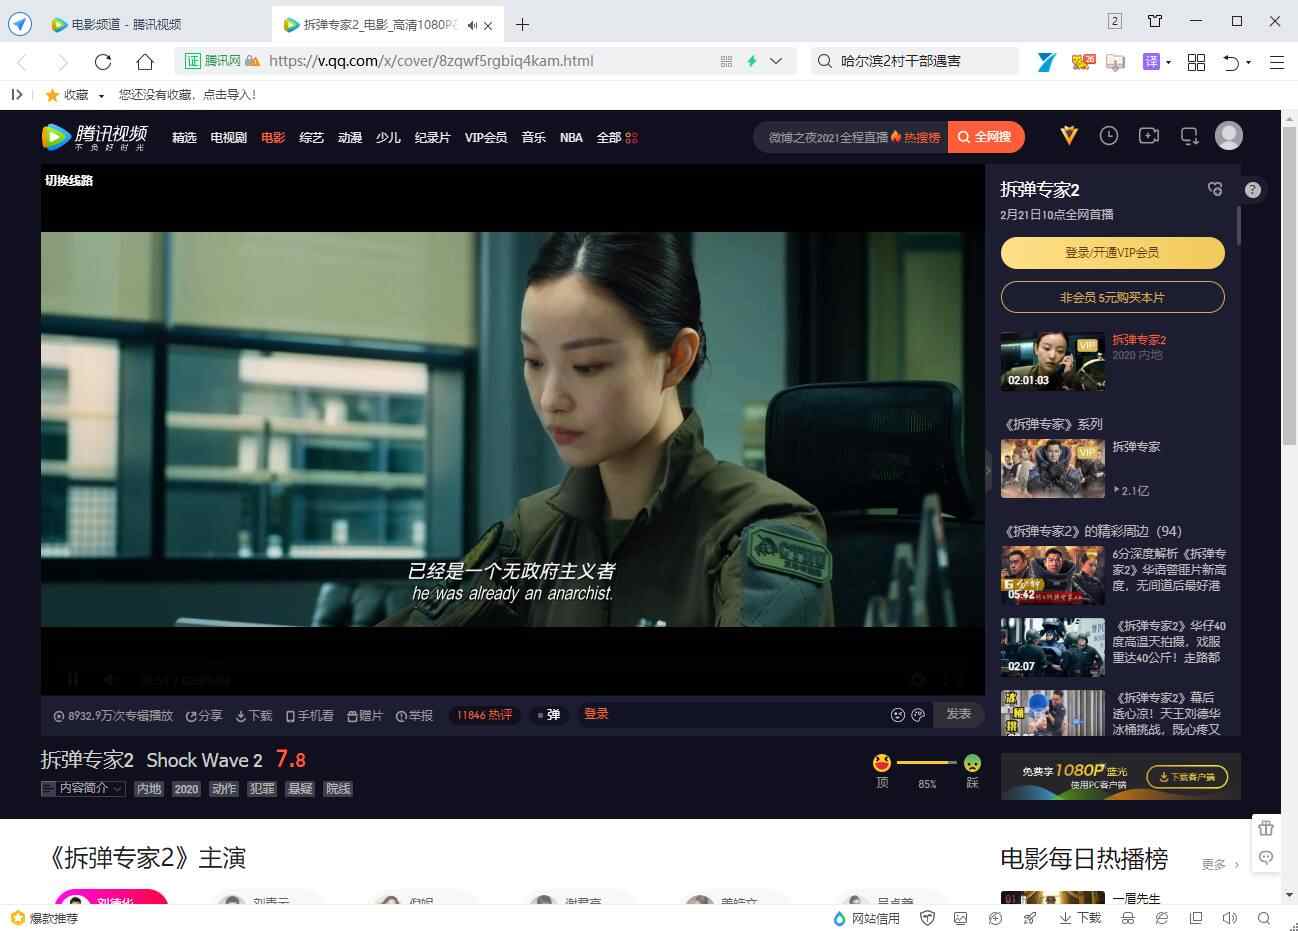Click the emoji face icon in comment bar
Viewport: 1298px width, 931px height.
click(x=898, y=714)
